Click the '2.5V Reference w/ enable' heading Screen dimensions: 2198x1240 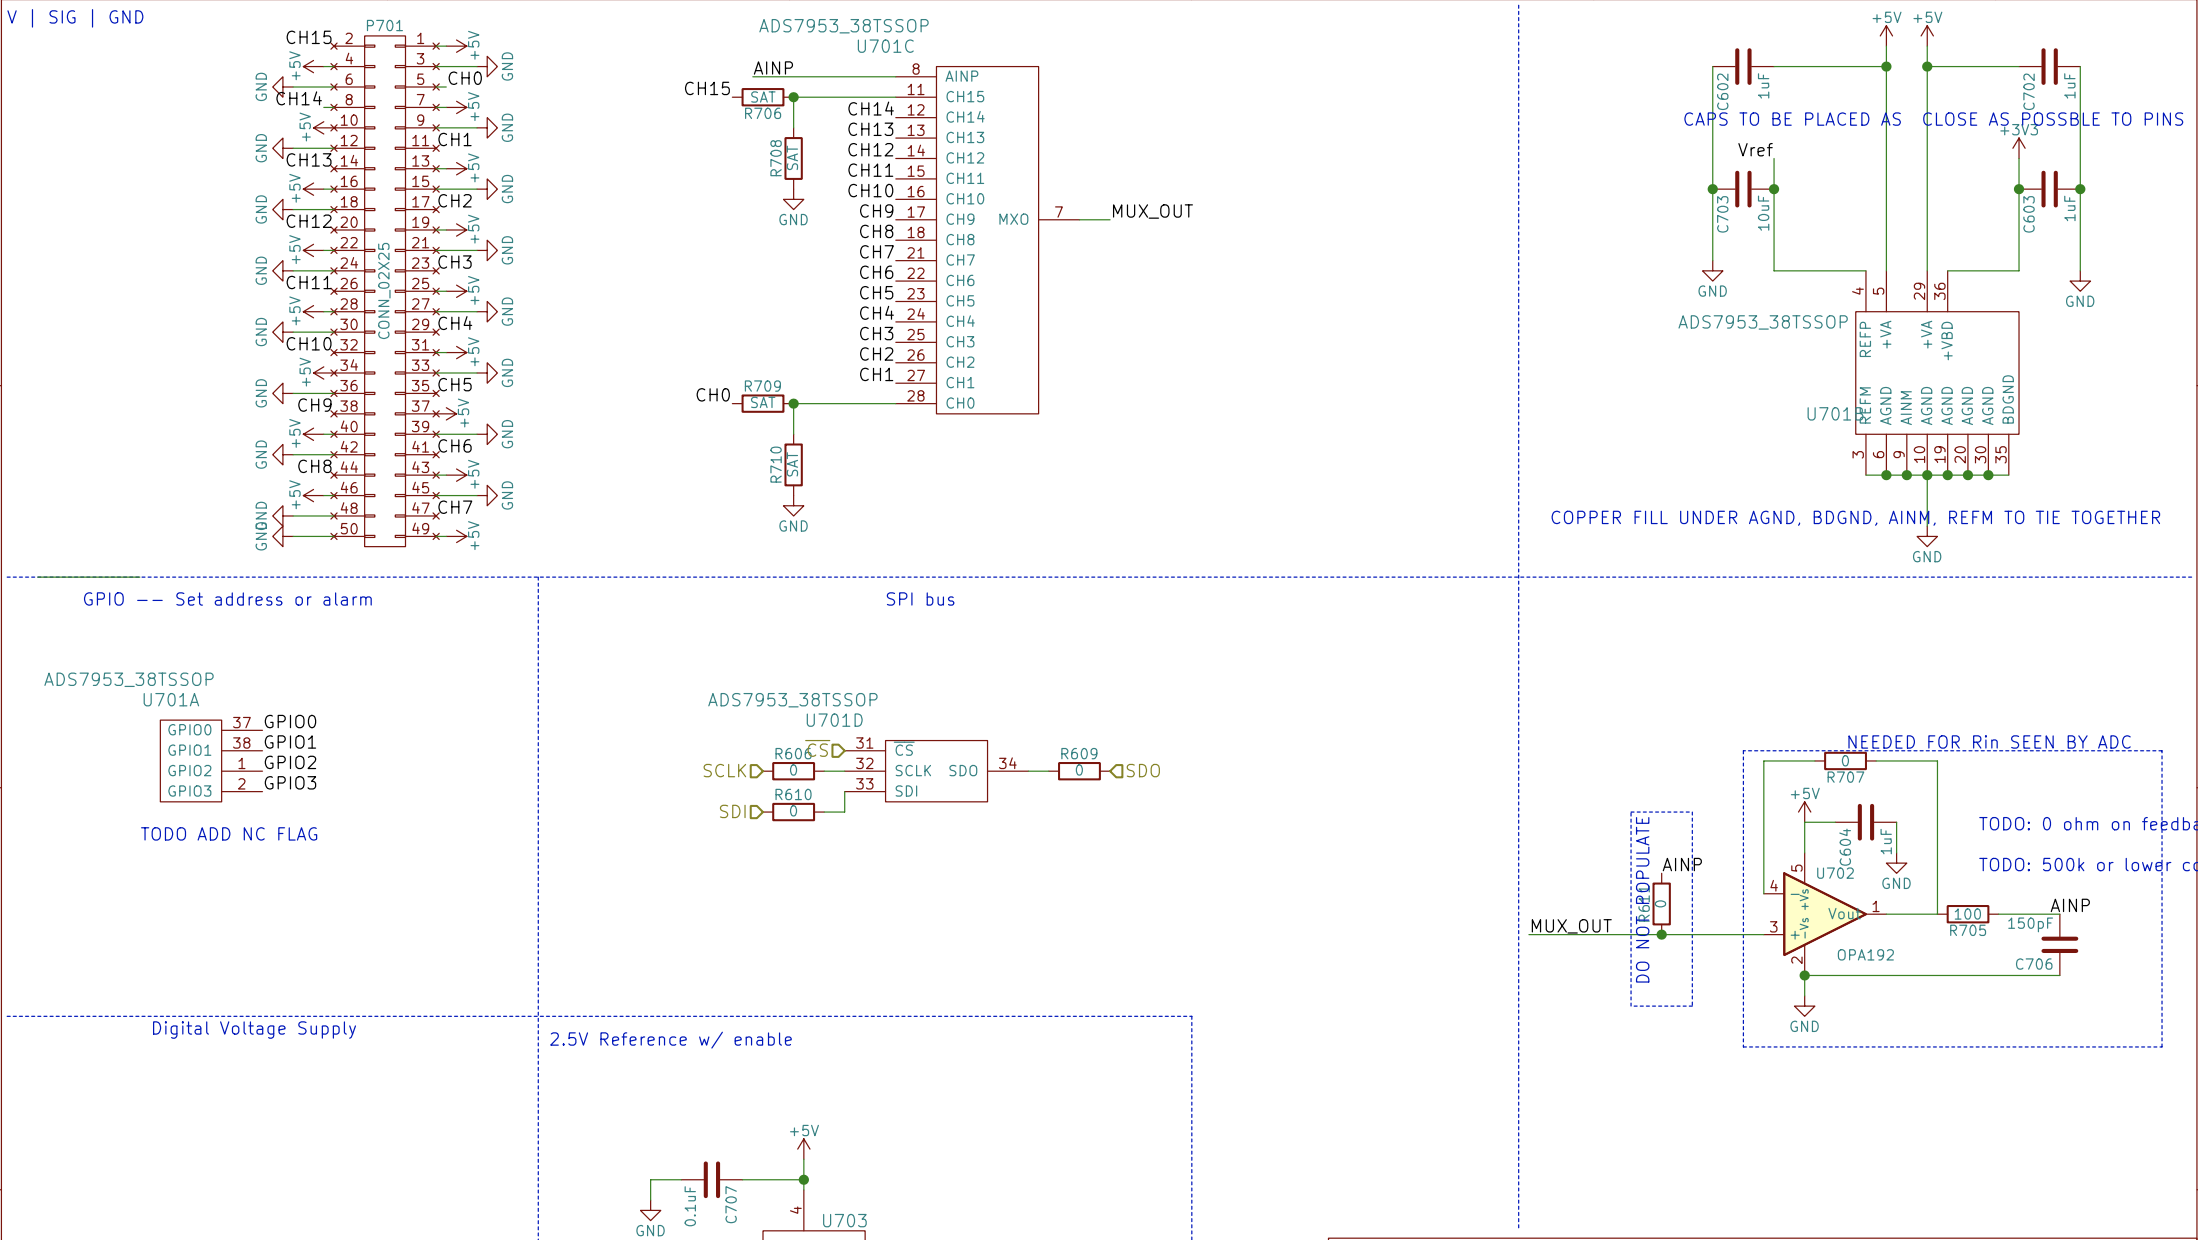(x=671, y=1040)
